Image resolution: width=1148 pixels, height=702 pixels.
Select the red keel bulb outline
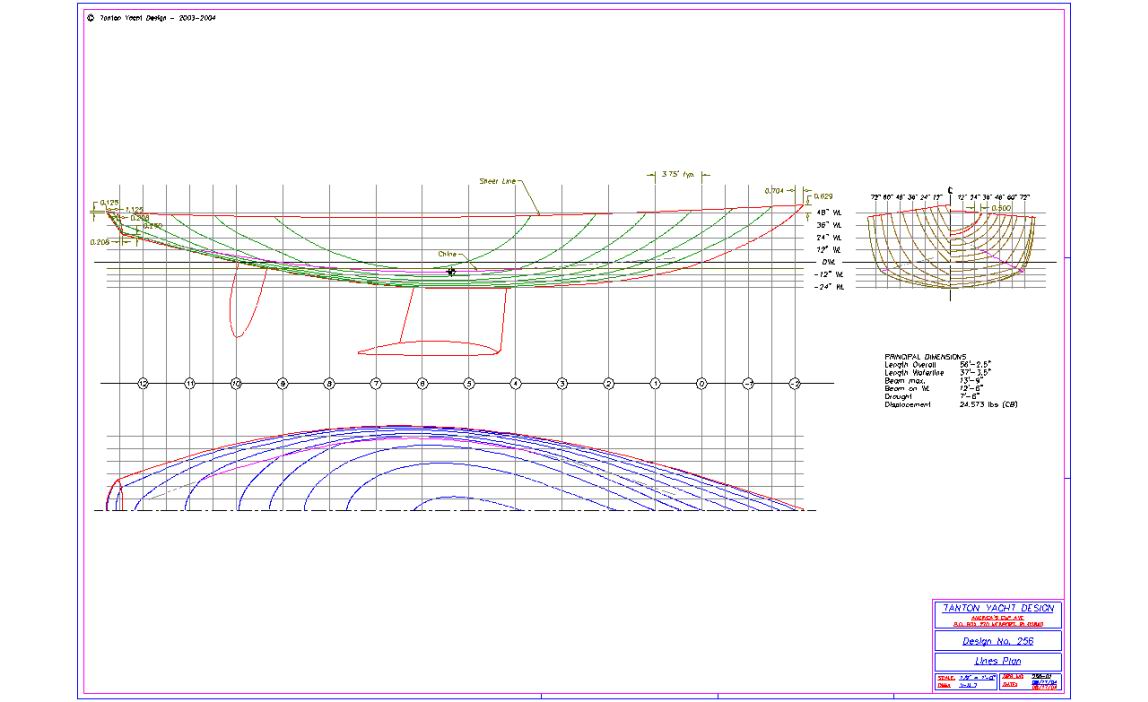(x=428, y=348)
